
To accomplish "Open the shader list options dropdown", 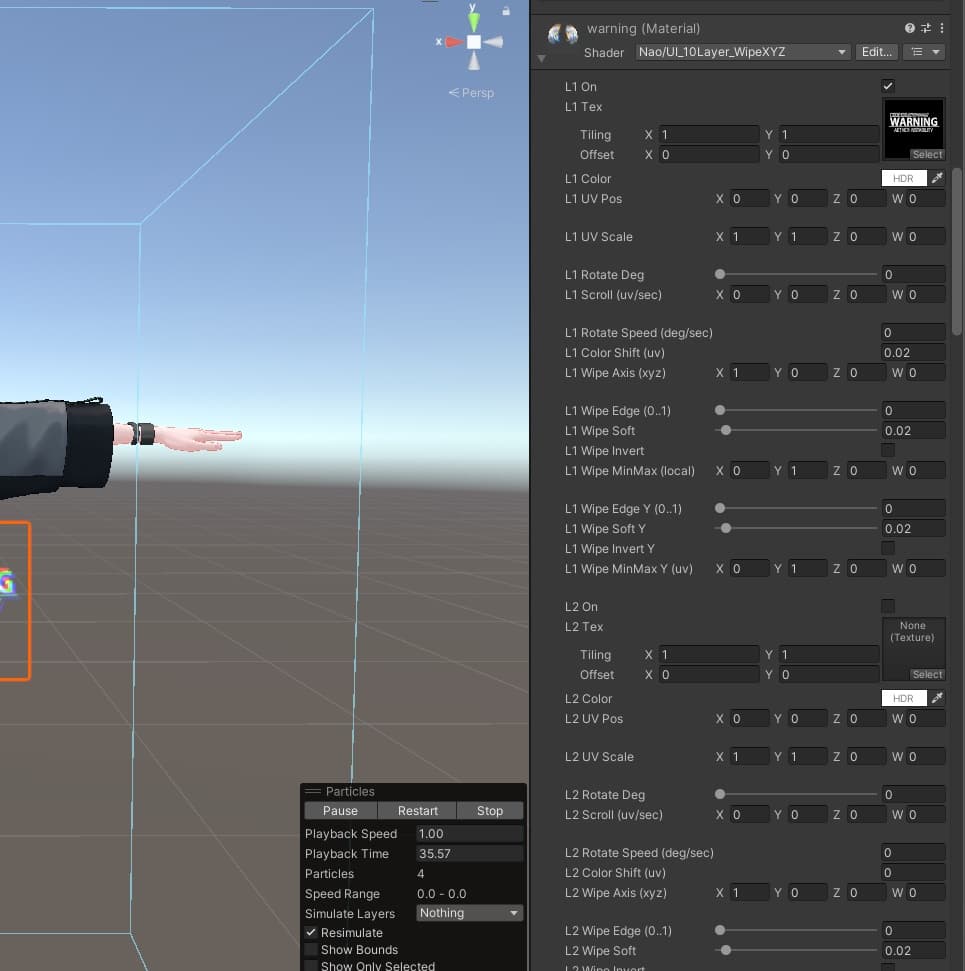I will tap(924, 52).
